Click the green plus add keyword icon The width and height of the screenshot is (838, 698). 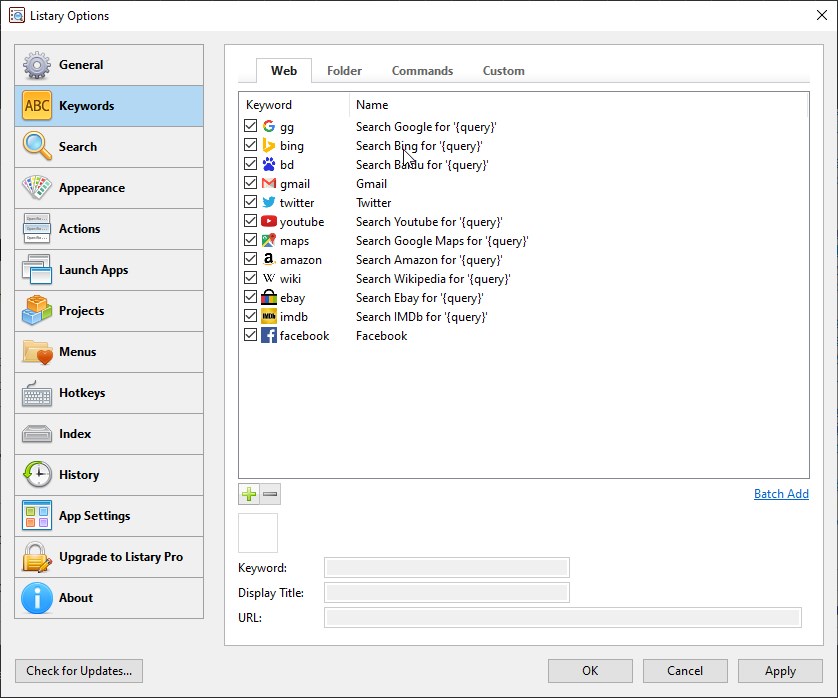(x=249, y=494)
